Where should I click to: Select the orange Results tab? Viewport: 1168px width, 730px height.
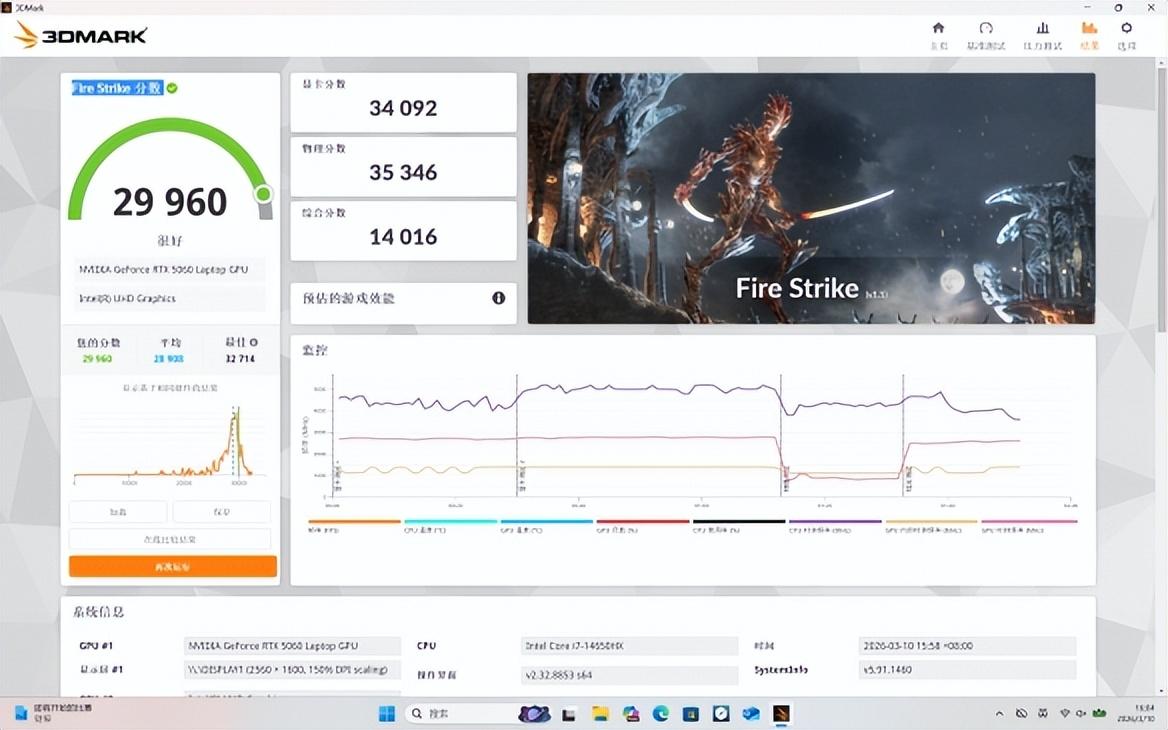[1089, 33]
